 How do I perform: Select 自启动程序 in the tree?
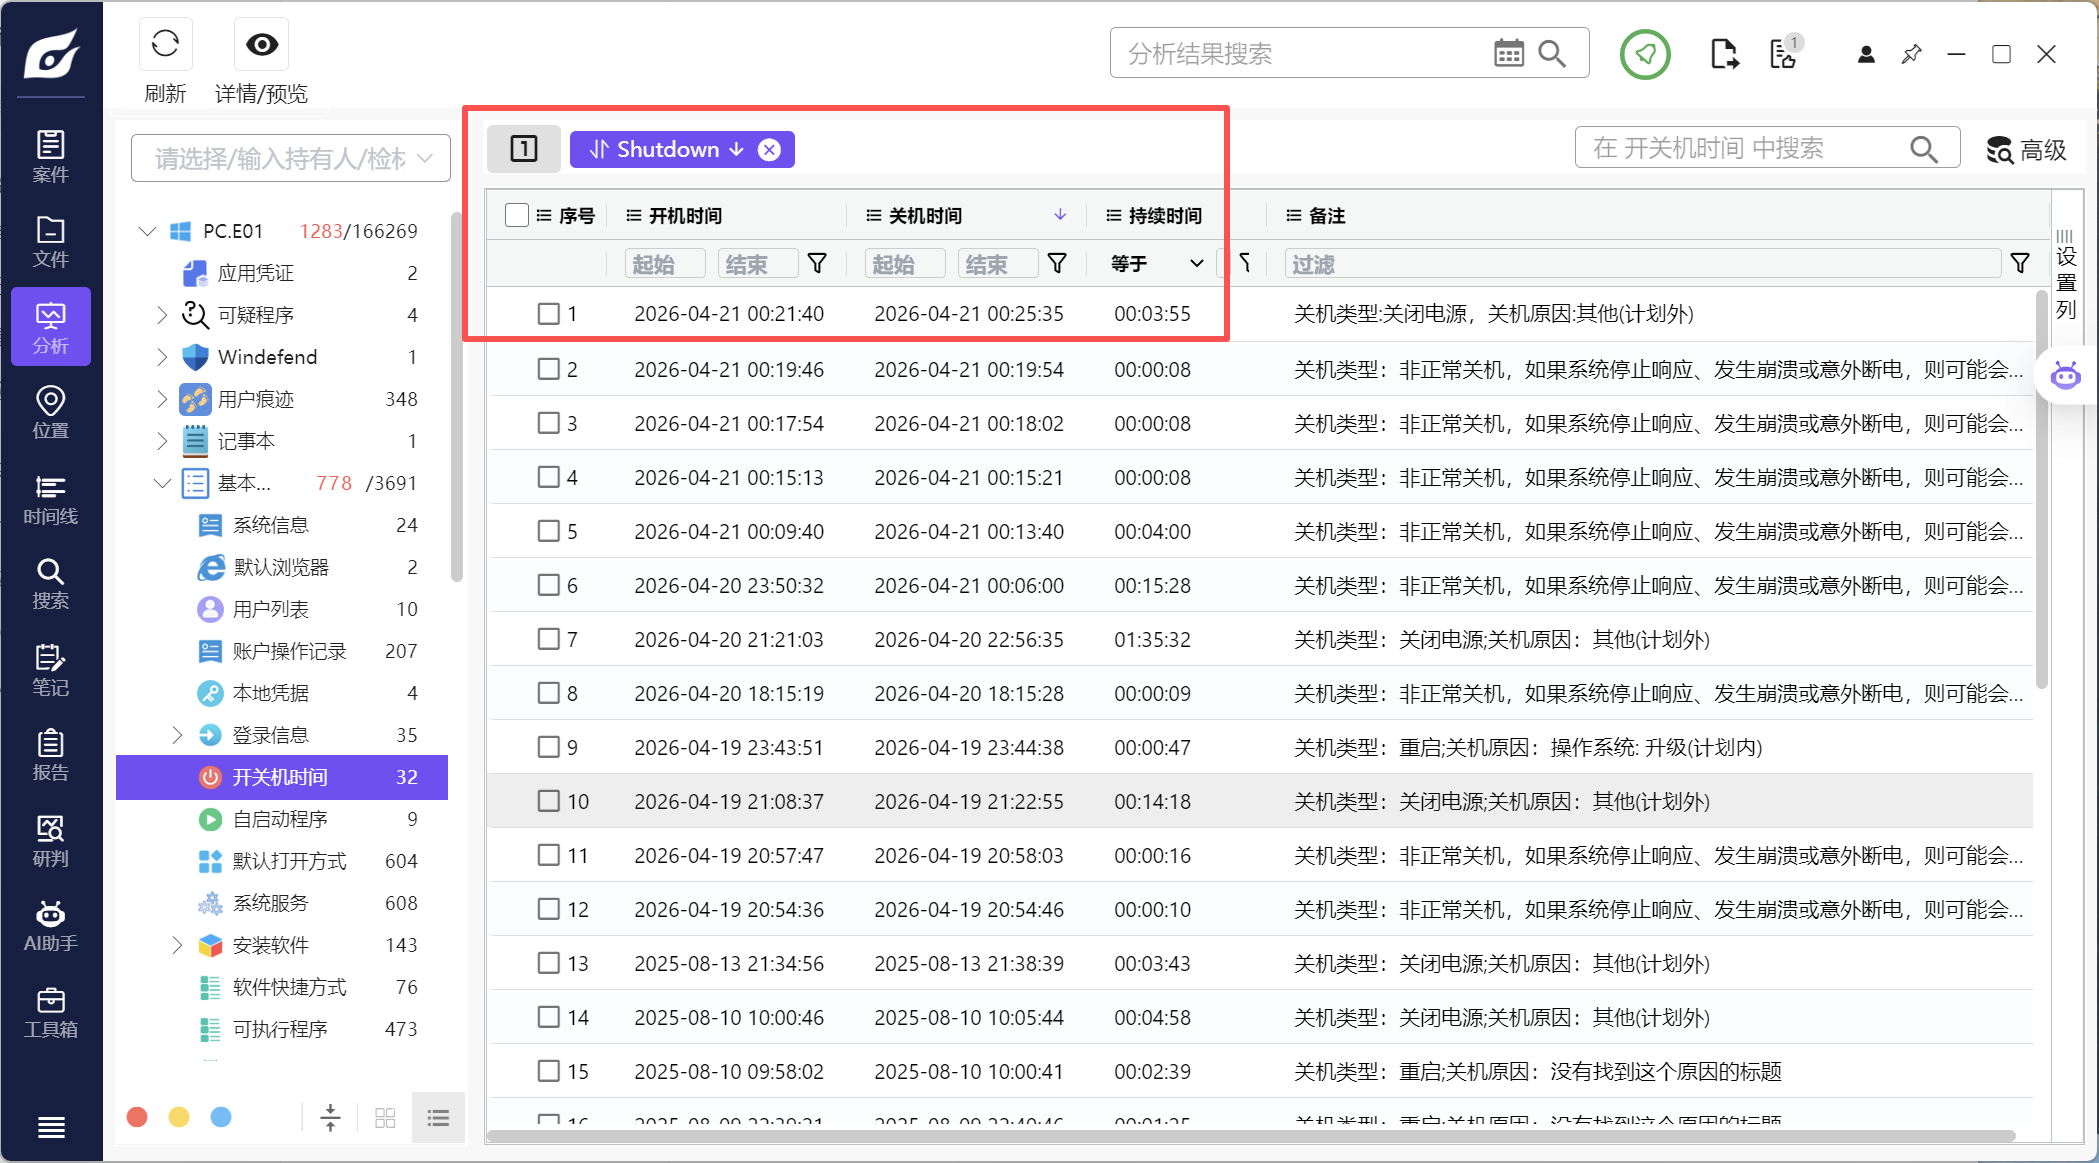click(282, 819)
